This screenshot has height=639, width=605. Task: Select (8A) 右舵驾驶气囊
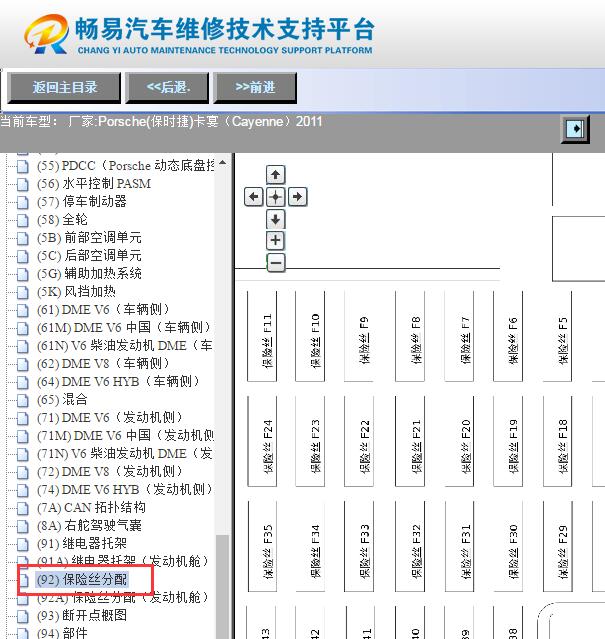[x=89, y=525]
